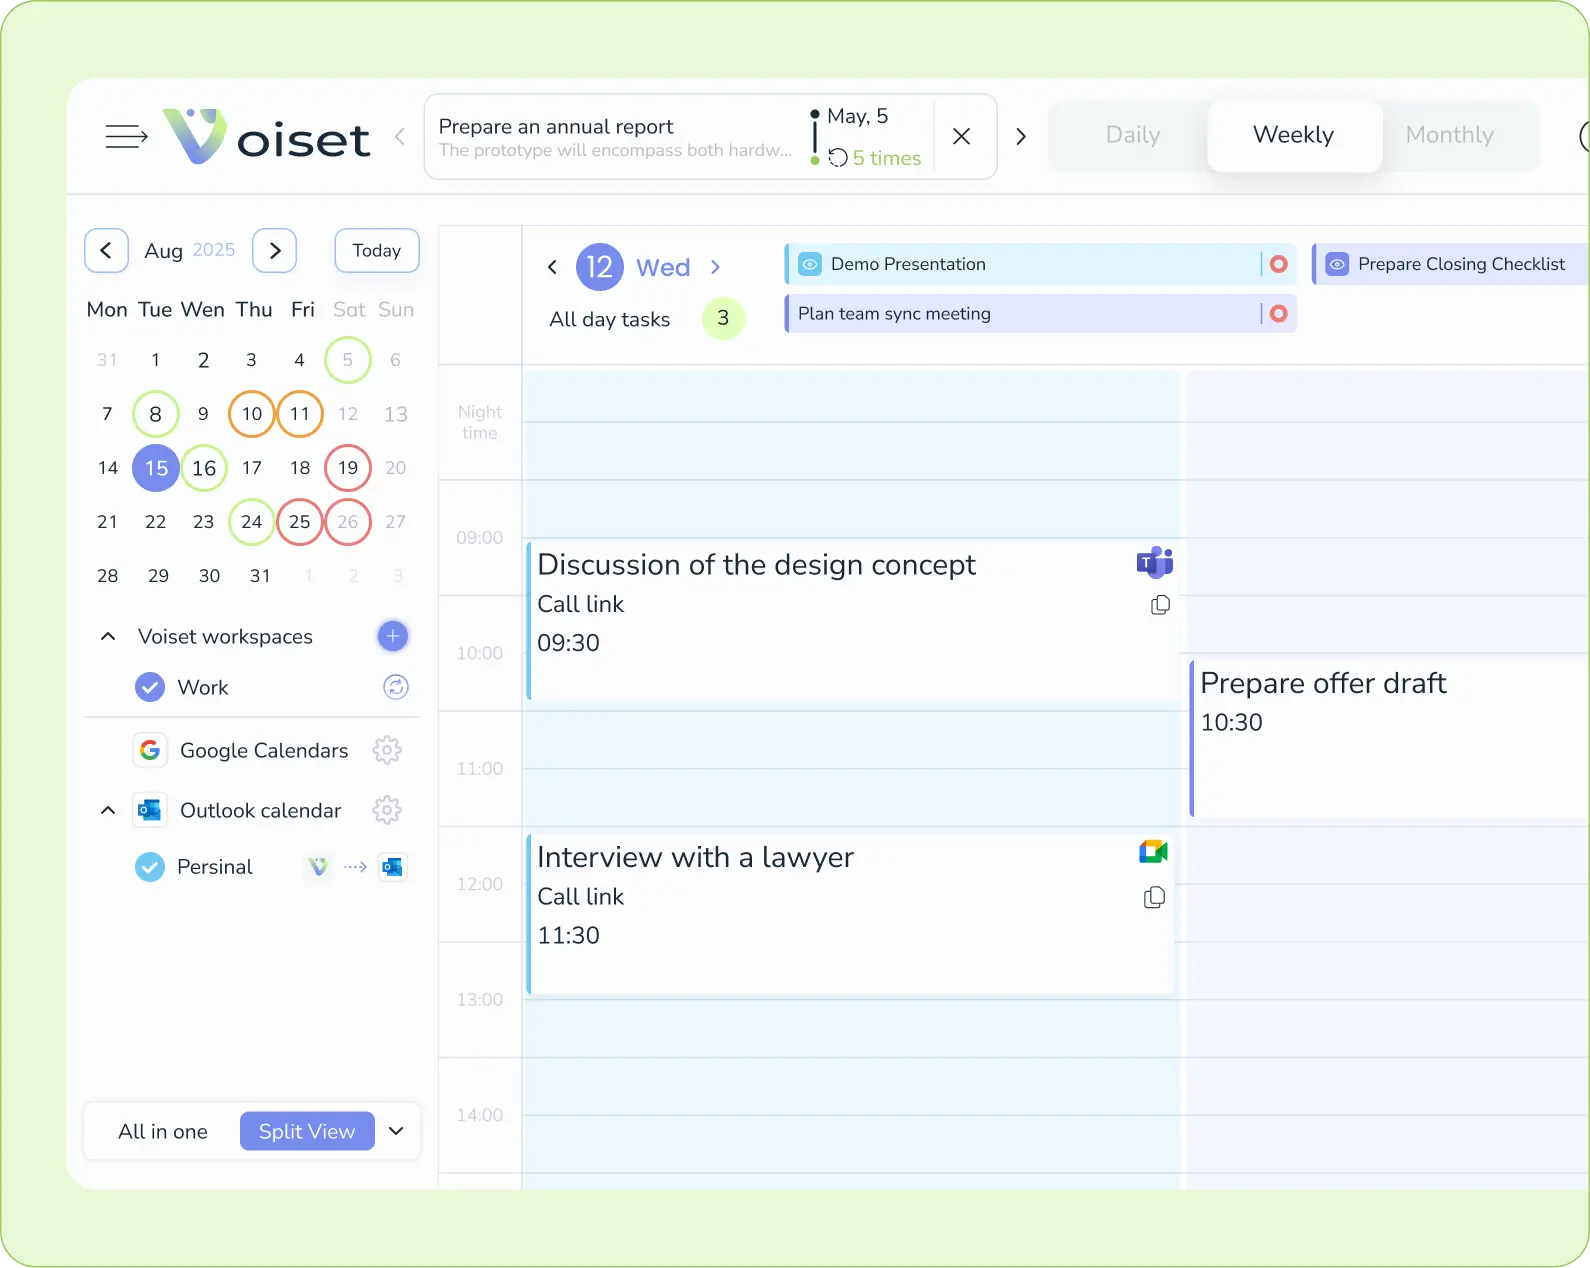1590x1268 pixels.
Task: Go to next month in mini calendar
Action: click(x=275, y=250)
